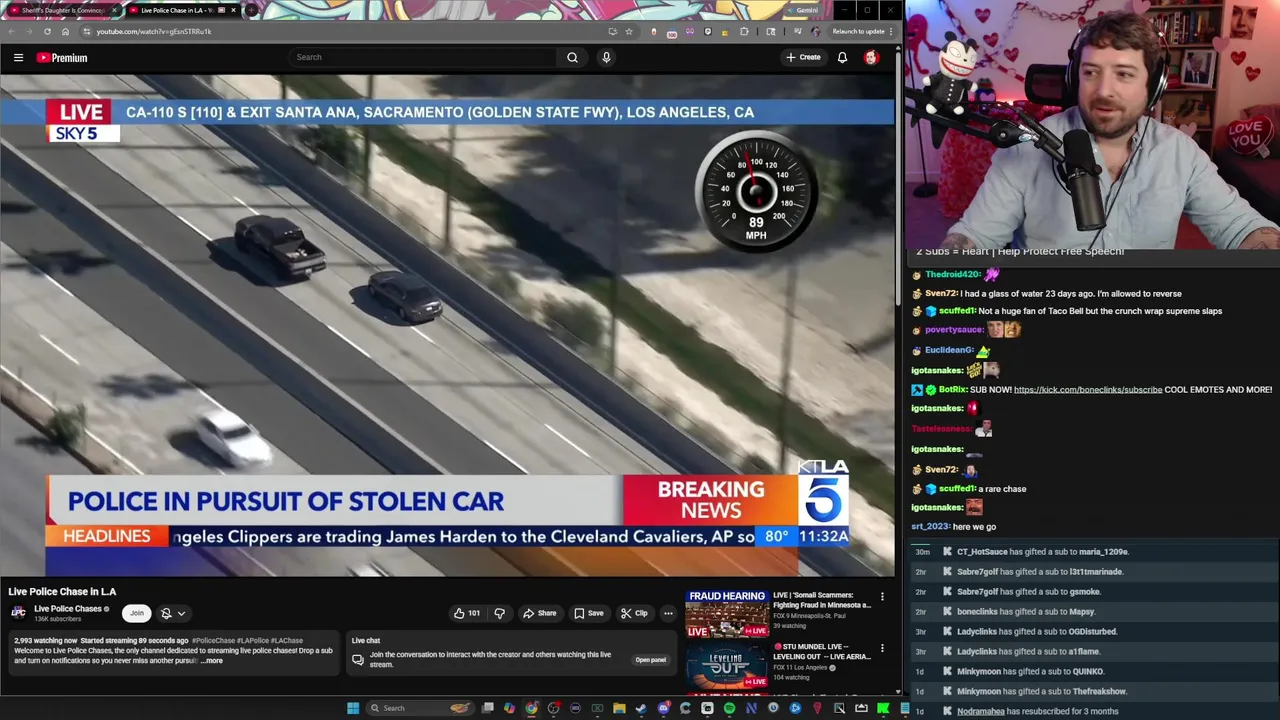Share the live police chase video
This screenshot has height=720, width=1280.
540,613
